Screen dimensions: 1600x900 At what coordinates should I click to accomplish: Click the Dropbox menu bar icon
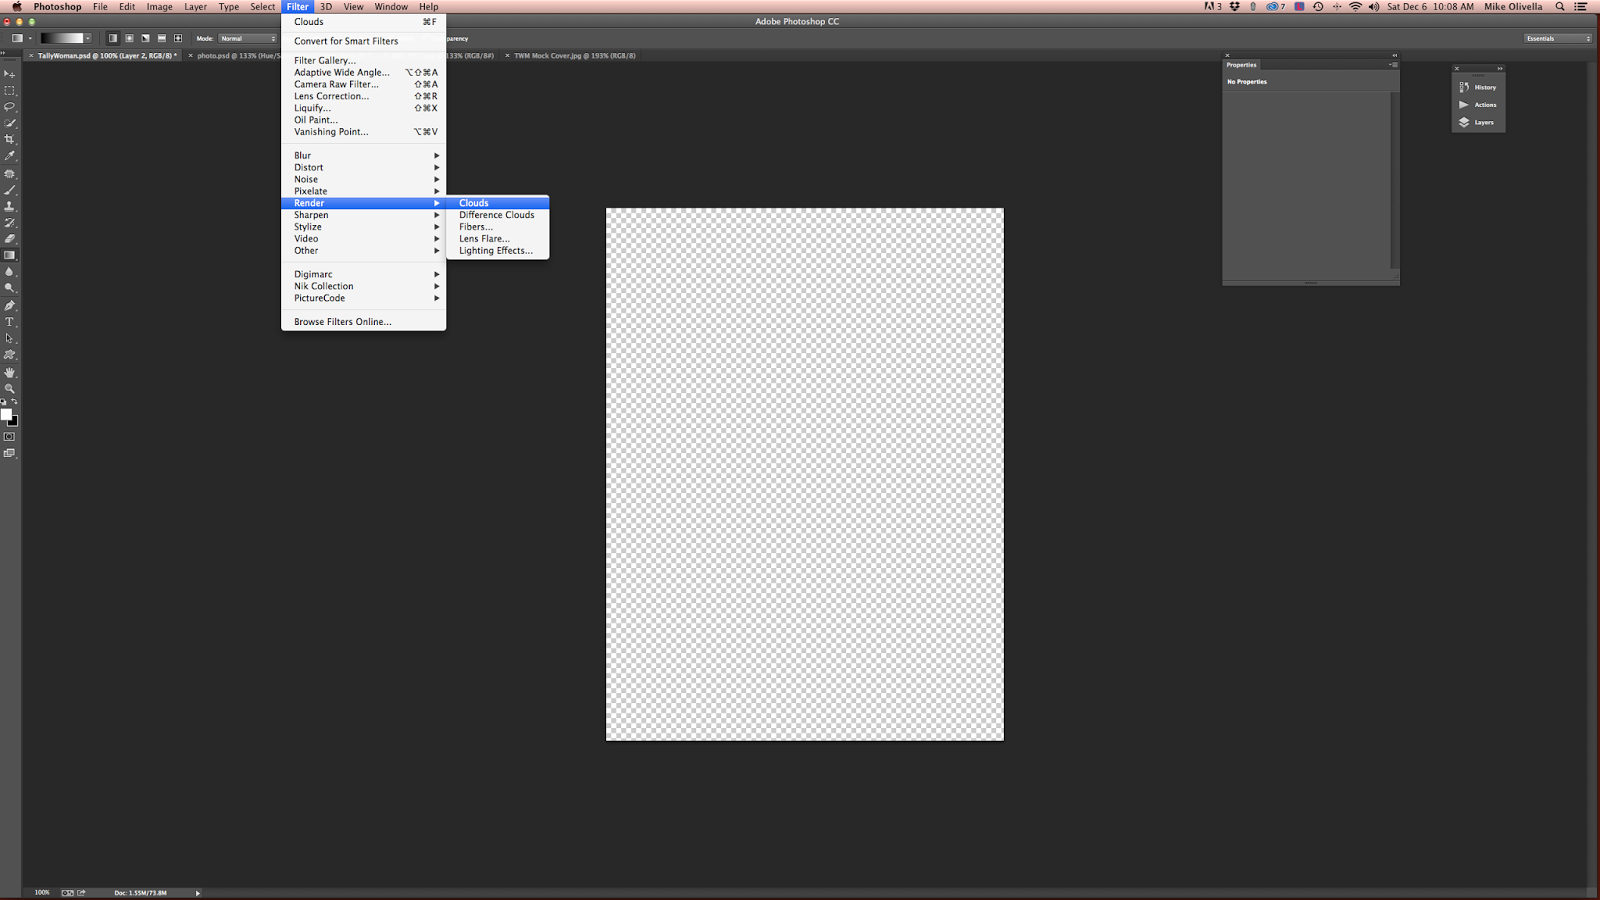pyautogui.click(x=1235, y=7)
